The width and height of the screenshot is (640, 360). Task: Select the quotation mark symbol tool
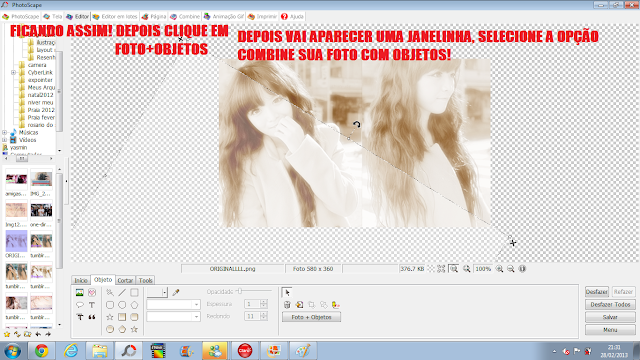(92, 317)
